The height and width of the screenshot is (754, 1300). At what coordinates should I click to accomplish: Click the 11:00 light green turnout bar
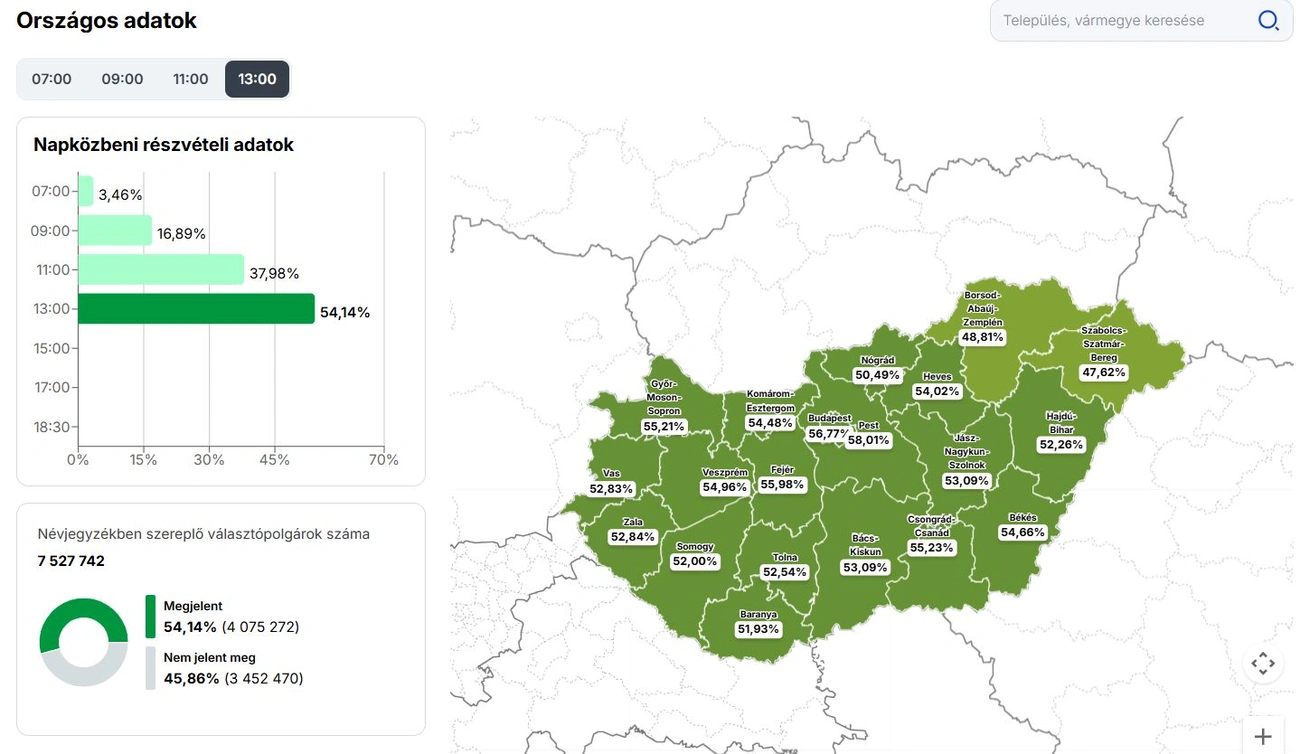click(160, 270)
